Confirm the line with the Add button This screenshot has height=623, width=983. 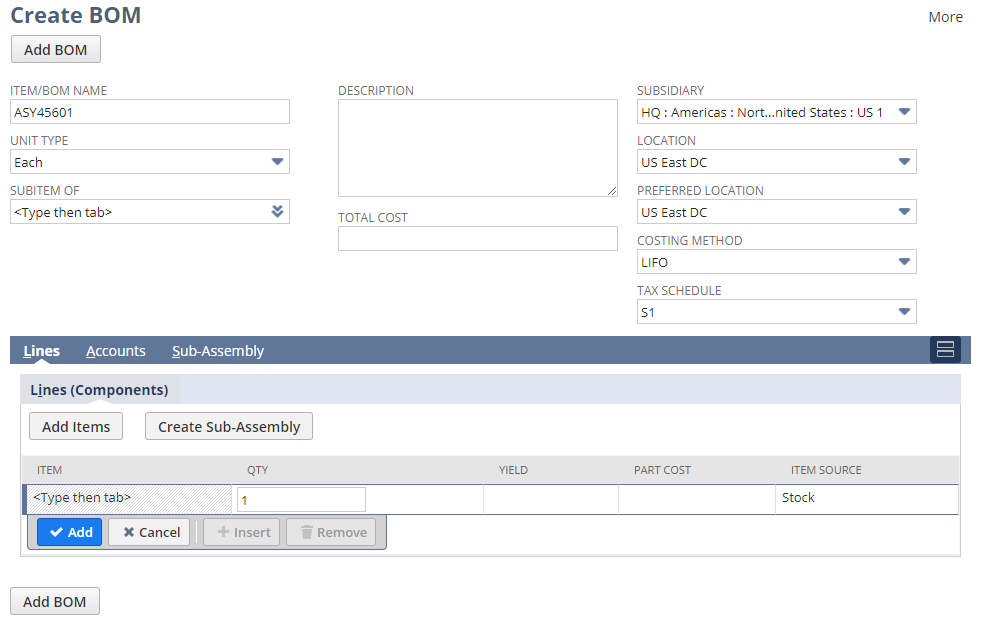(x=70, y=532)
